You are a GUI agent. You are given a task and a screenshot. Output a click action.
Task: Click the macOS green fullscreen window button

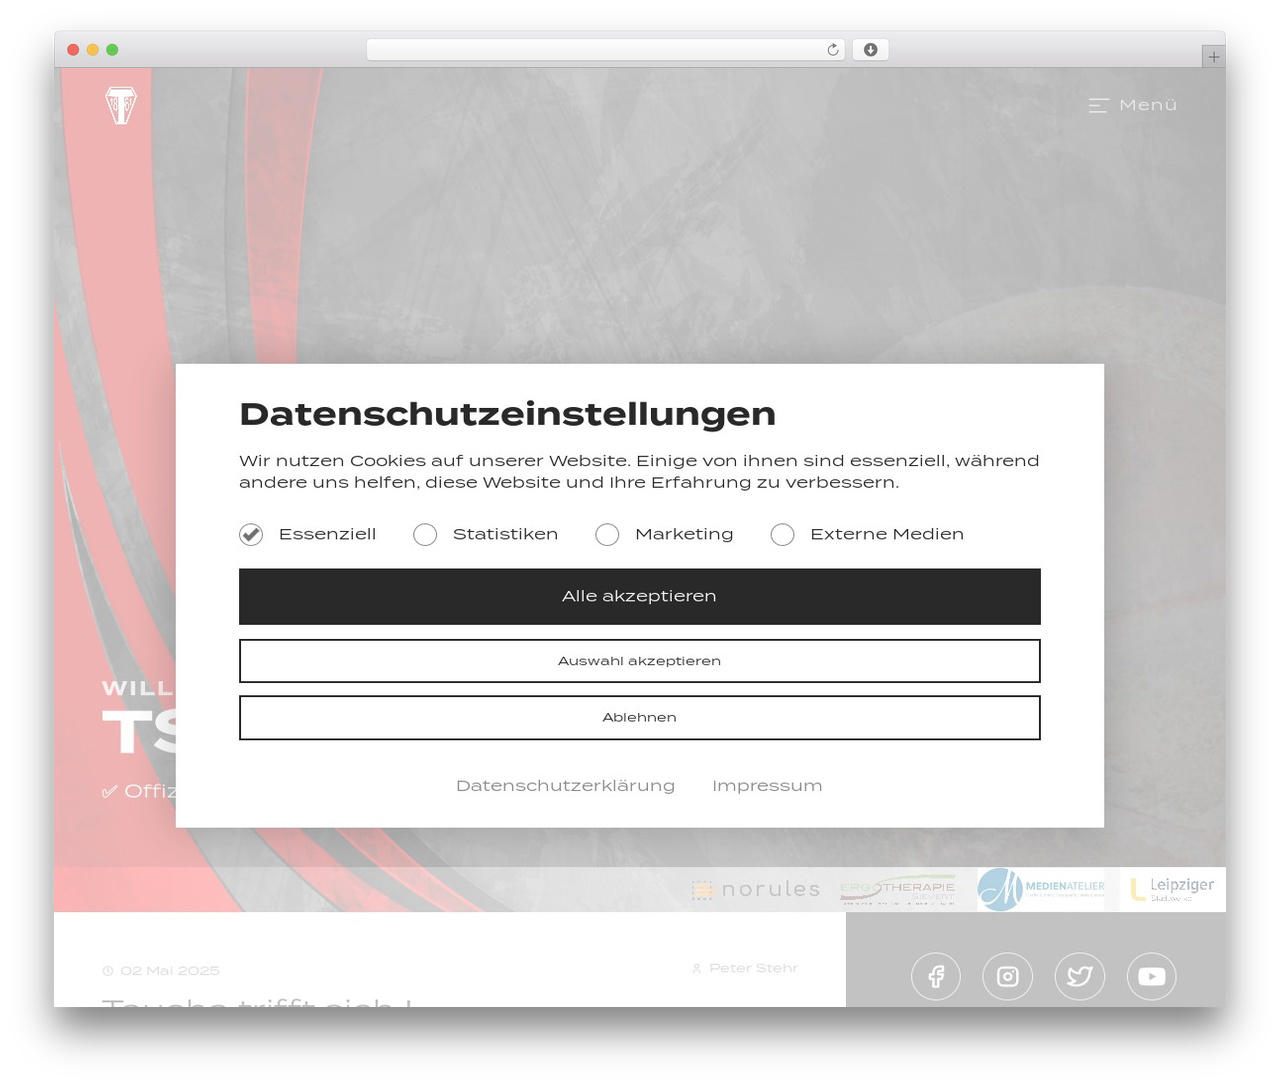coord(112,50)
